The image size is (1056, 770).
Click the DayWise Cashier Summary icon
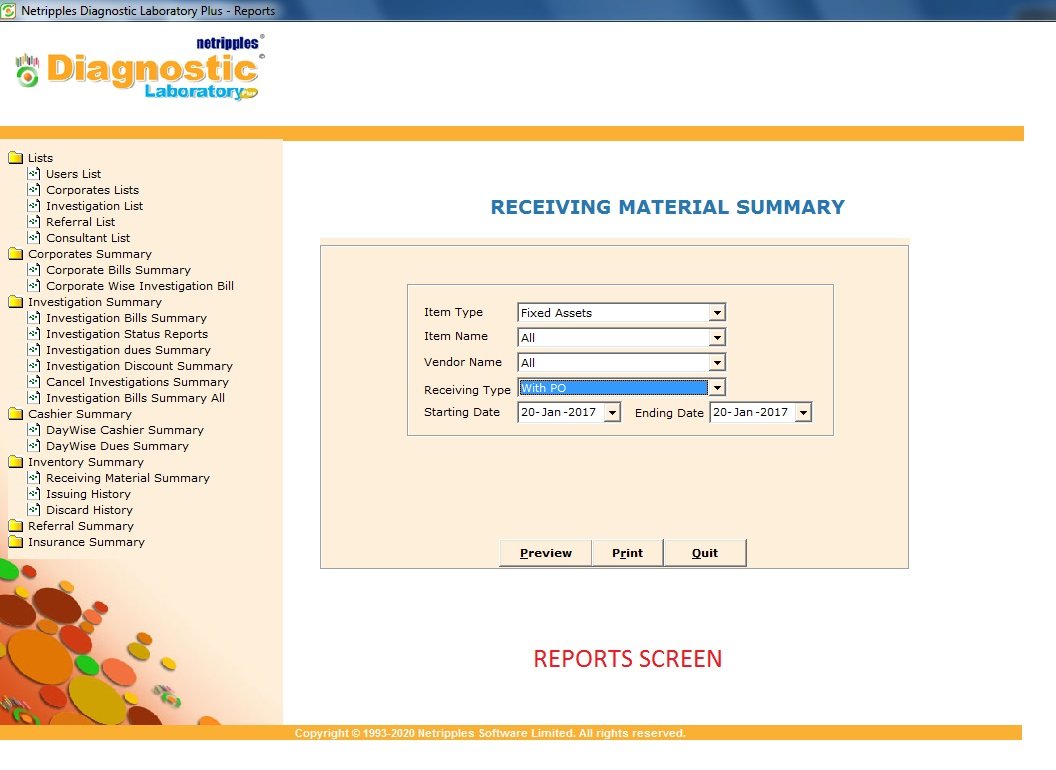click(x=34, y=430)
